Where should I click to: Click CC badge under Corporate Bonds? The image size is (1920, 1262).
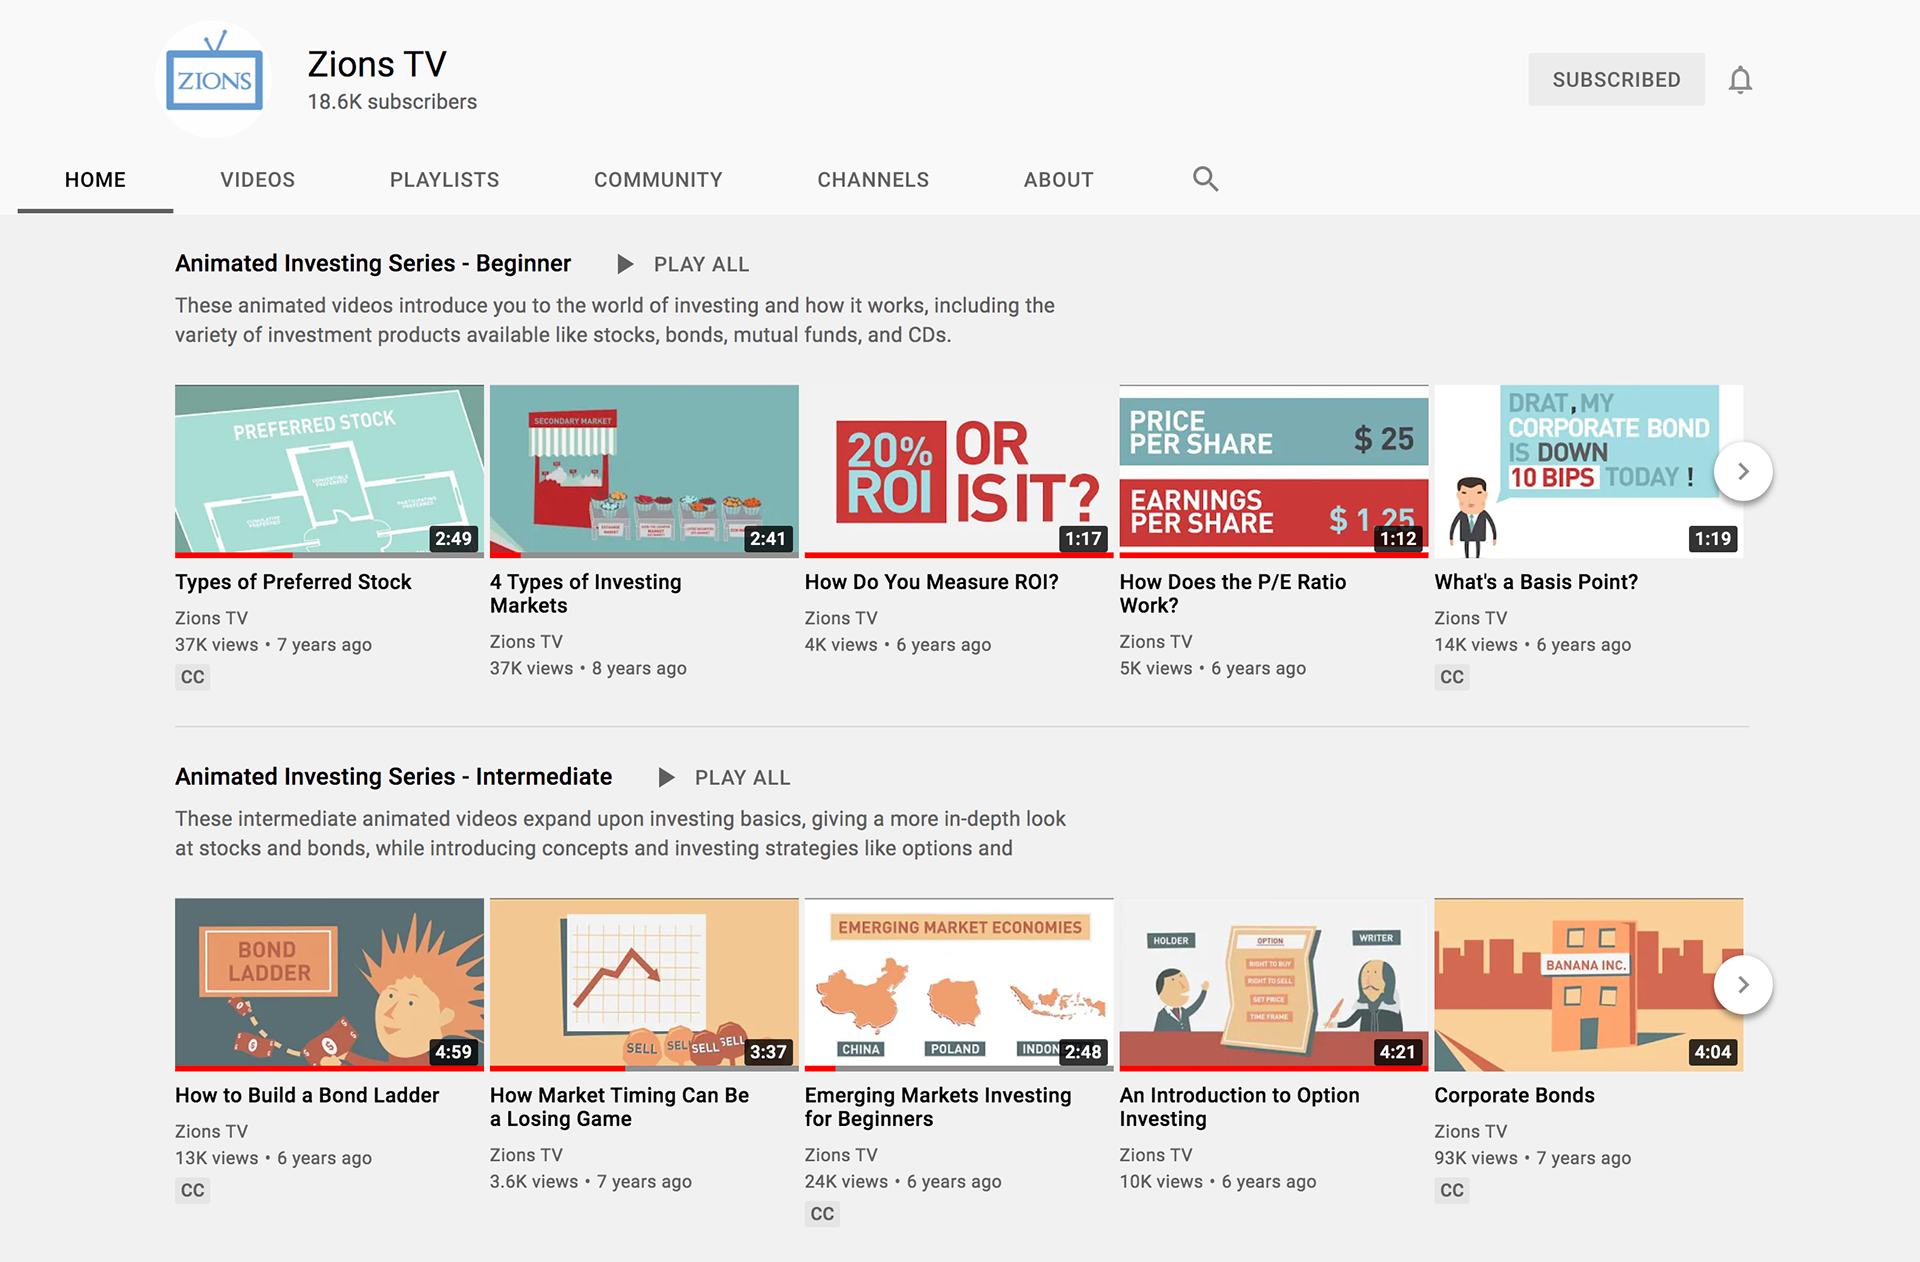1452,1190
